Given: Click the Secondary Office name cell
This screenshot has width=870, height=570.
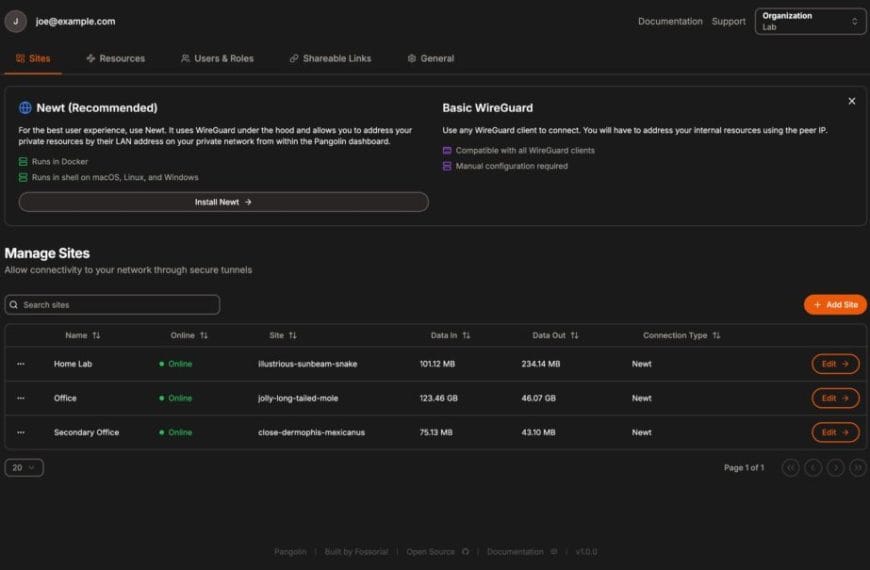Looking at the screenshot, I should coord(86,432).
